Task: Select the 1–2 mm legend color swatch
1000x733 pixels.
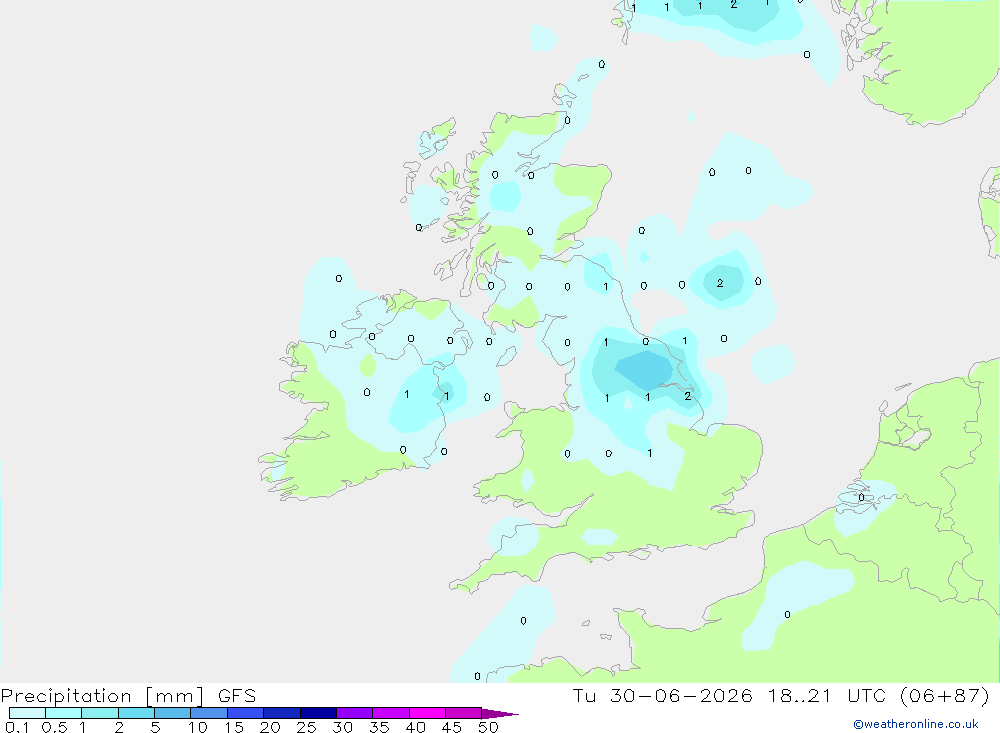Action: (x=100, y=713)
